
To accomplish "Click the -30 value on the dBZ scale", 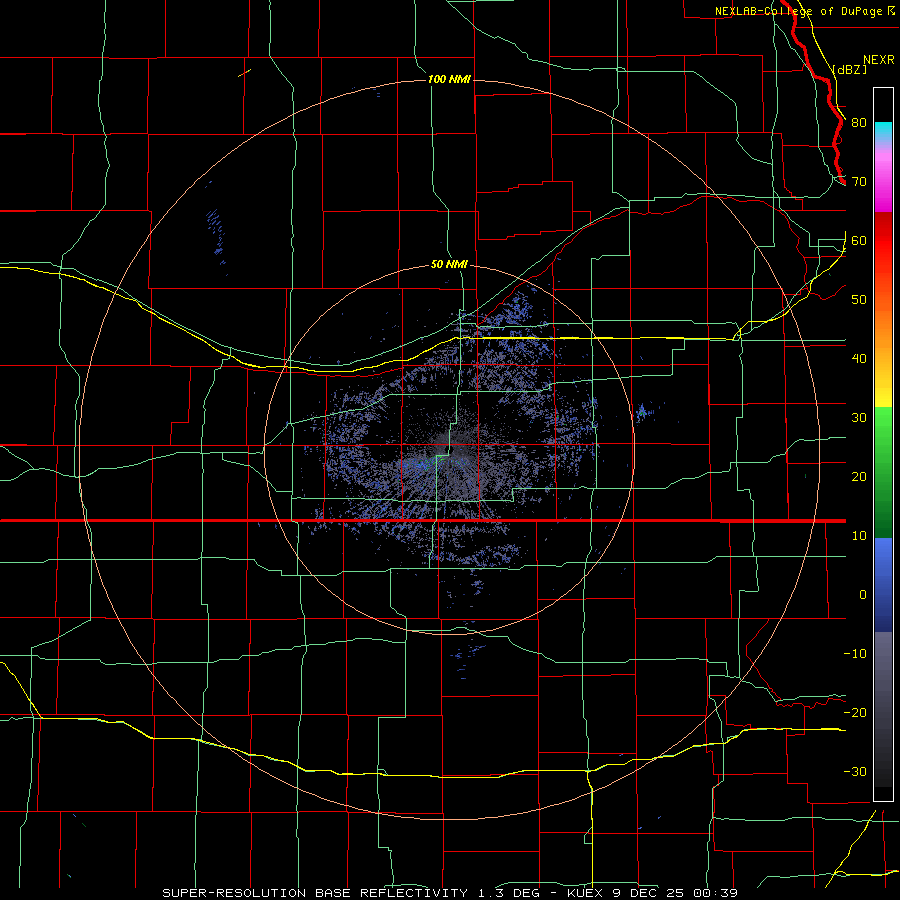I will point(855,772).
